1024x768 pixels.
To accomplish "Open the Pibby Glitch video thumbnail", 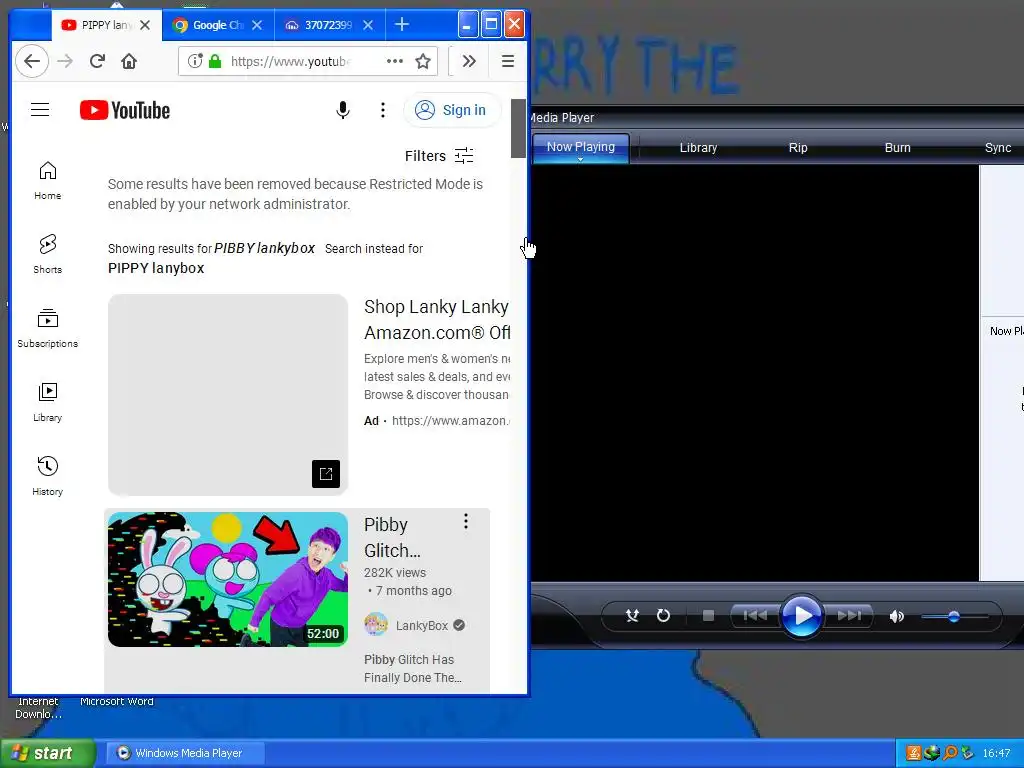I will click(228, 579).
